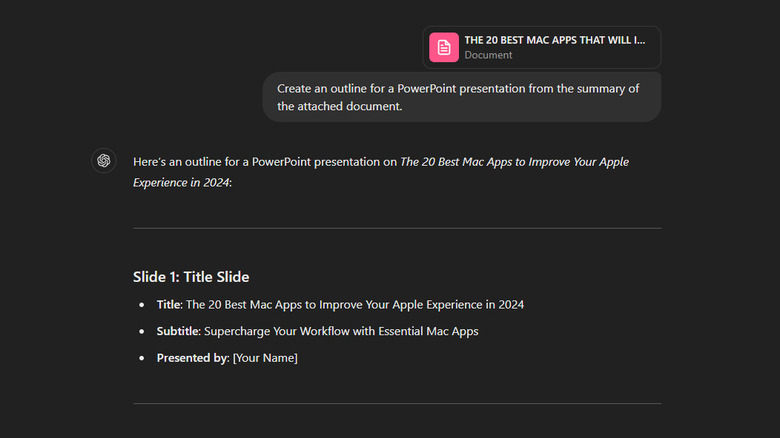Viewport: 780px width, 438px height.
Task: Open the attached 20 Best Mac Apps file title
Action: (554, 40)
